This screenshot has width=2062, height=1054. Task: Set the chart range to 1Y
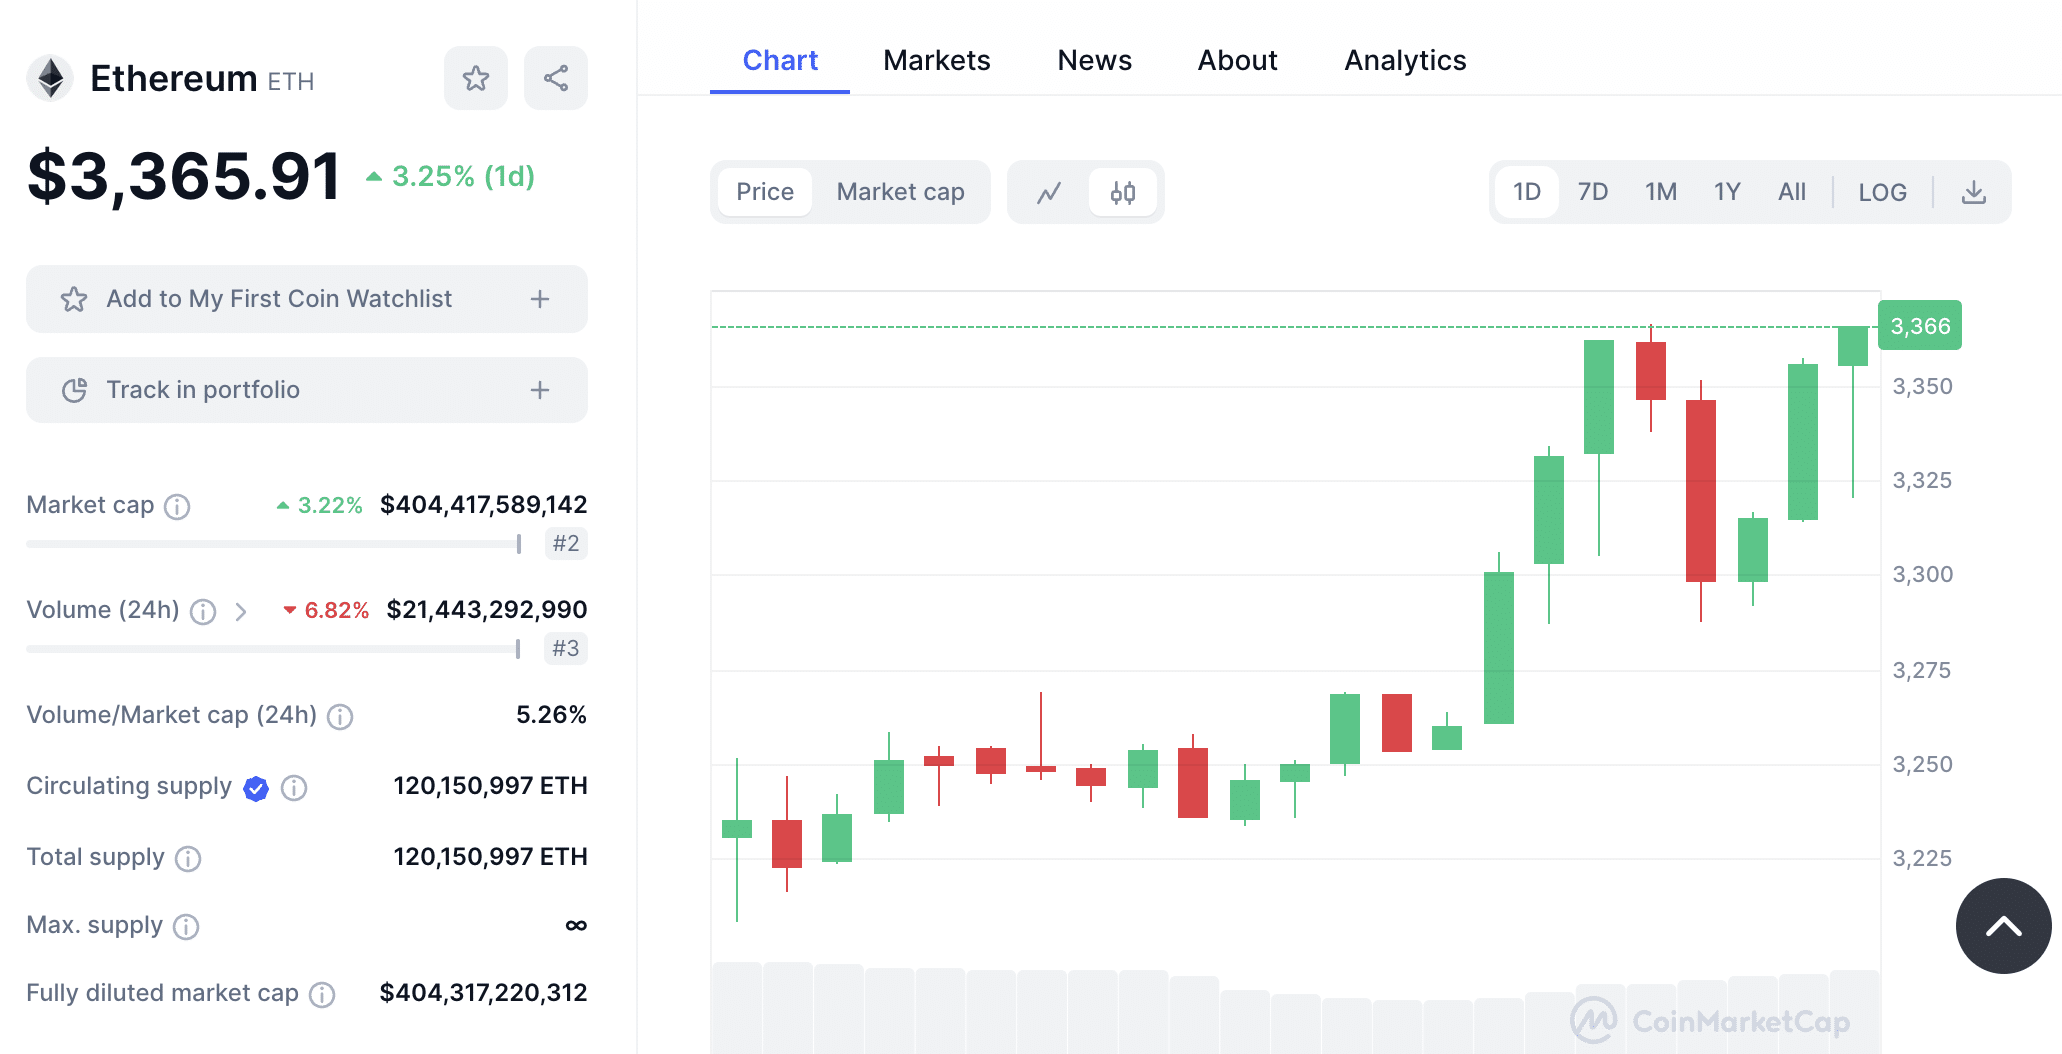1727,192
